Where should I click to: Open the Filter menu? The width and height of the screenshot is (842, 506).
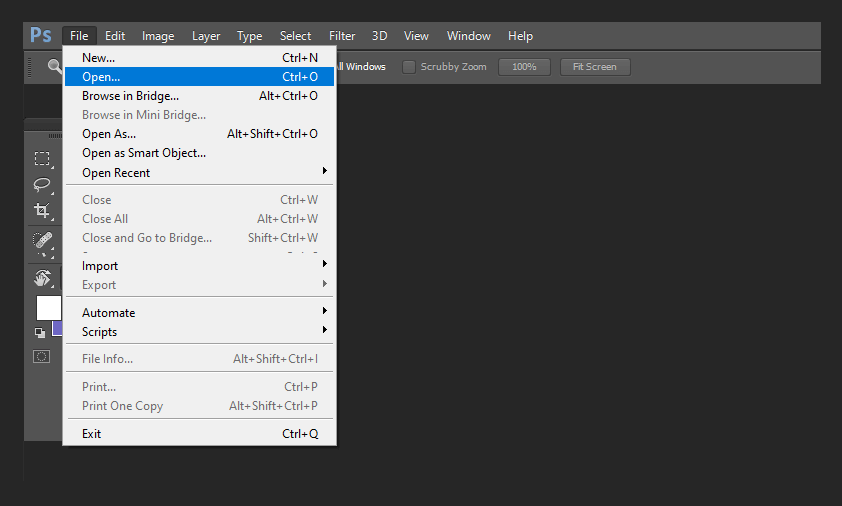tap(342, 36)
